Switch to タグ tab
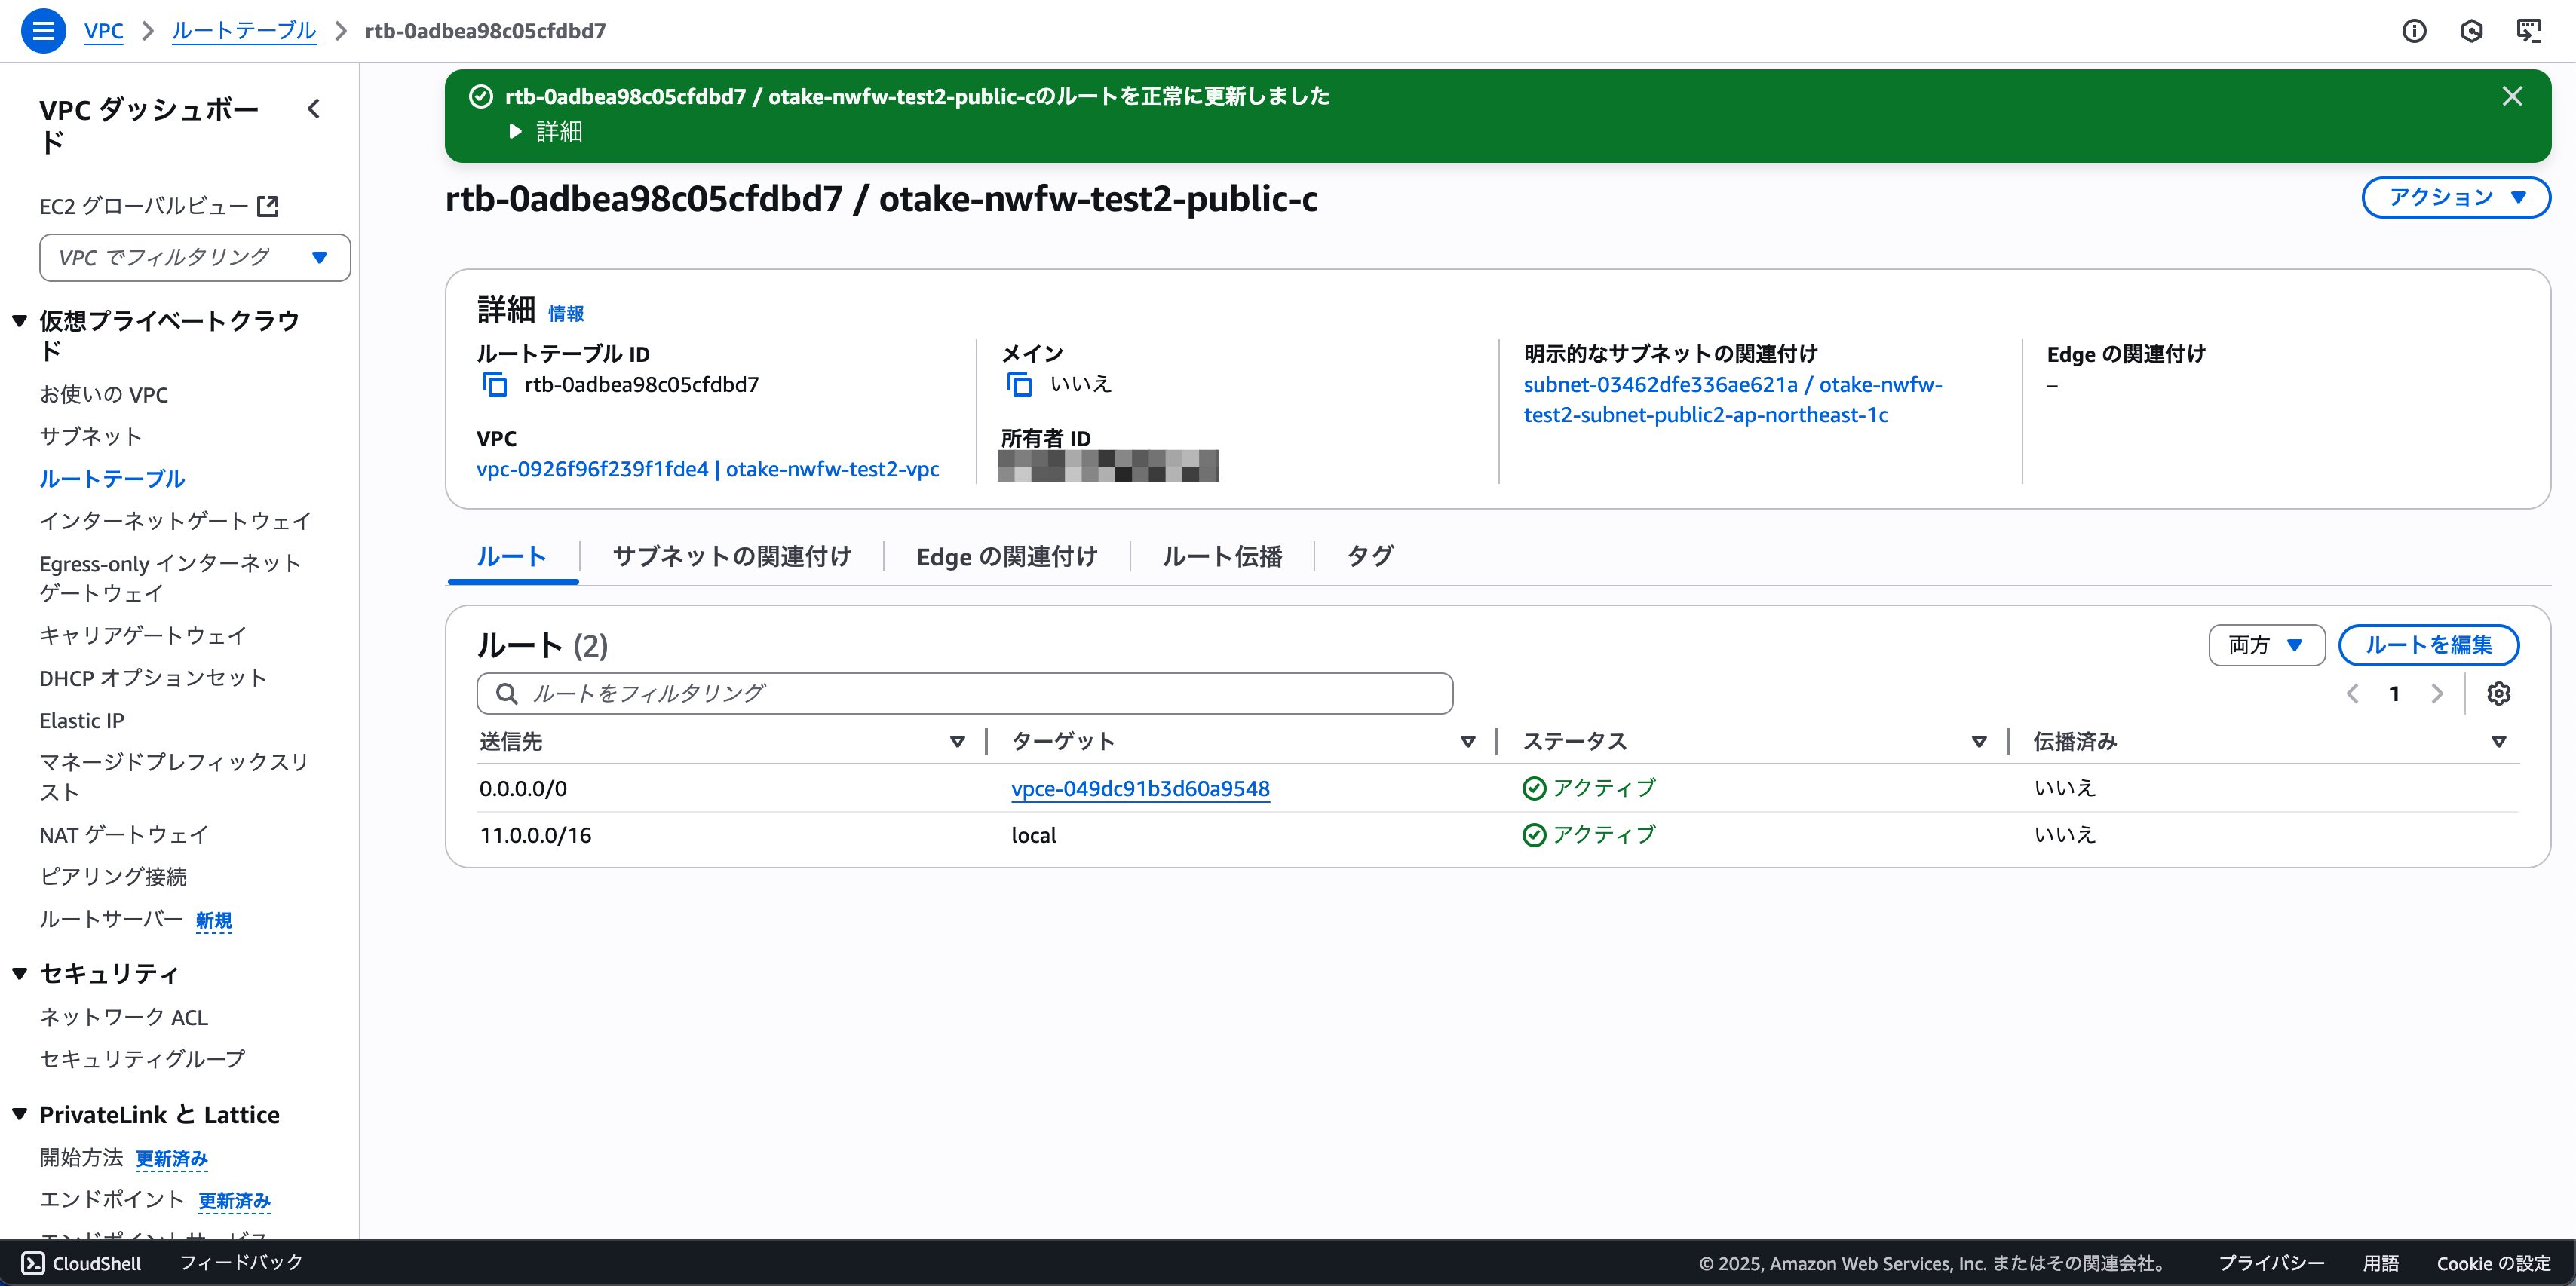This screenshot has height=1286, width=2576. point(1370,557)
